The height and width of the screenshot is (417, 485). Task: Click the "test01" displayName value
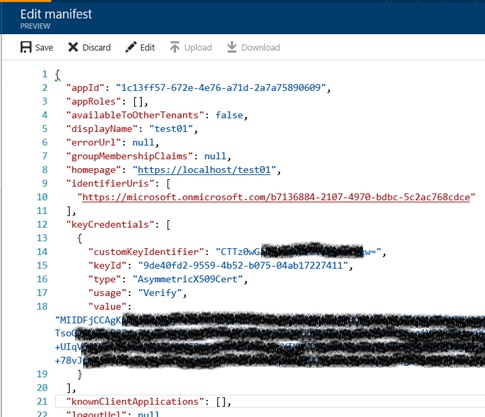pos(171,129)
